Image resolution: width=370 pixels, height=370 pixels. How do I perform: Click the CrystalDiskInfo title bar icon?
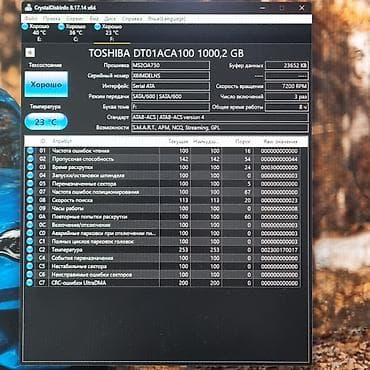pos(29,7)
